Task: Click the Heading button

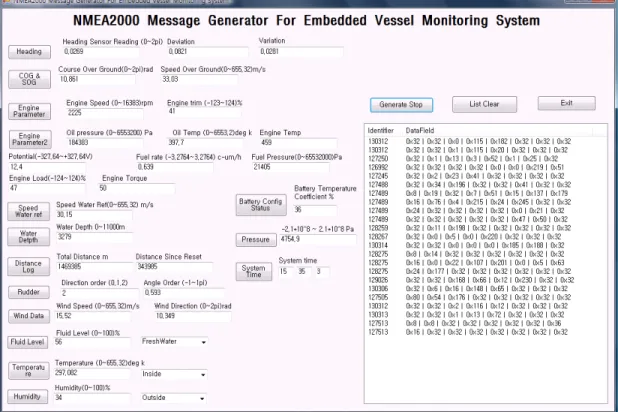Action: [30, 52]
